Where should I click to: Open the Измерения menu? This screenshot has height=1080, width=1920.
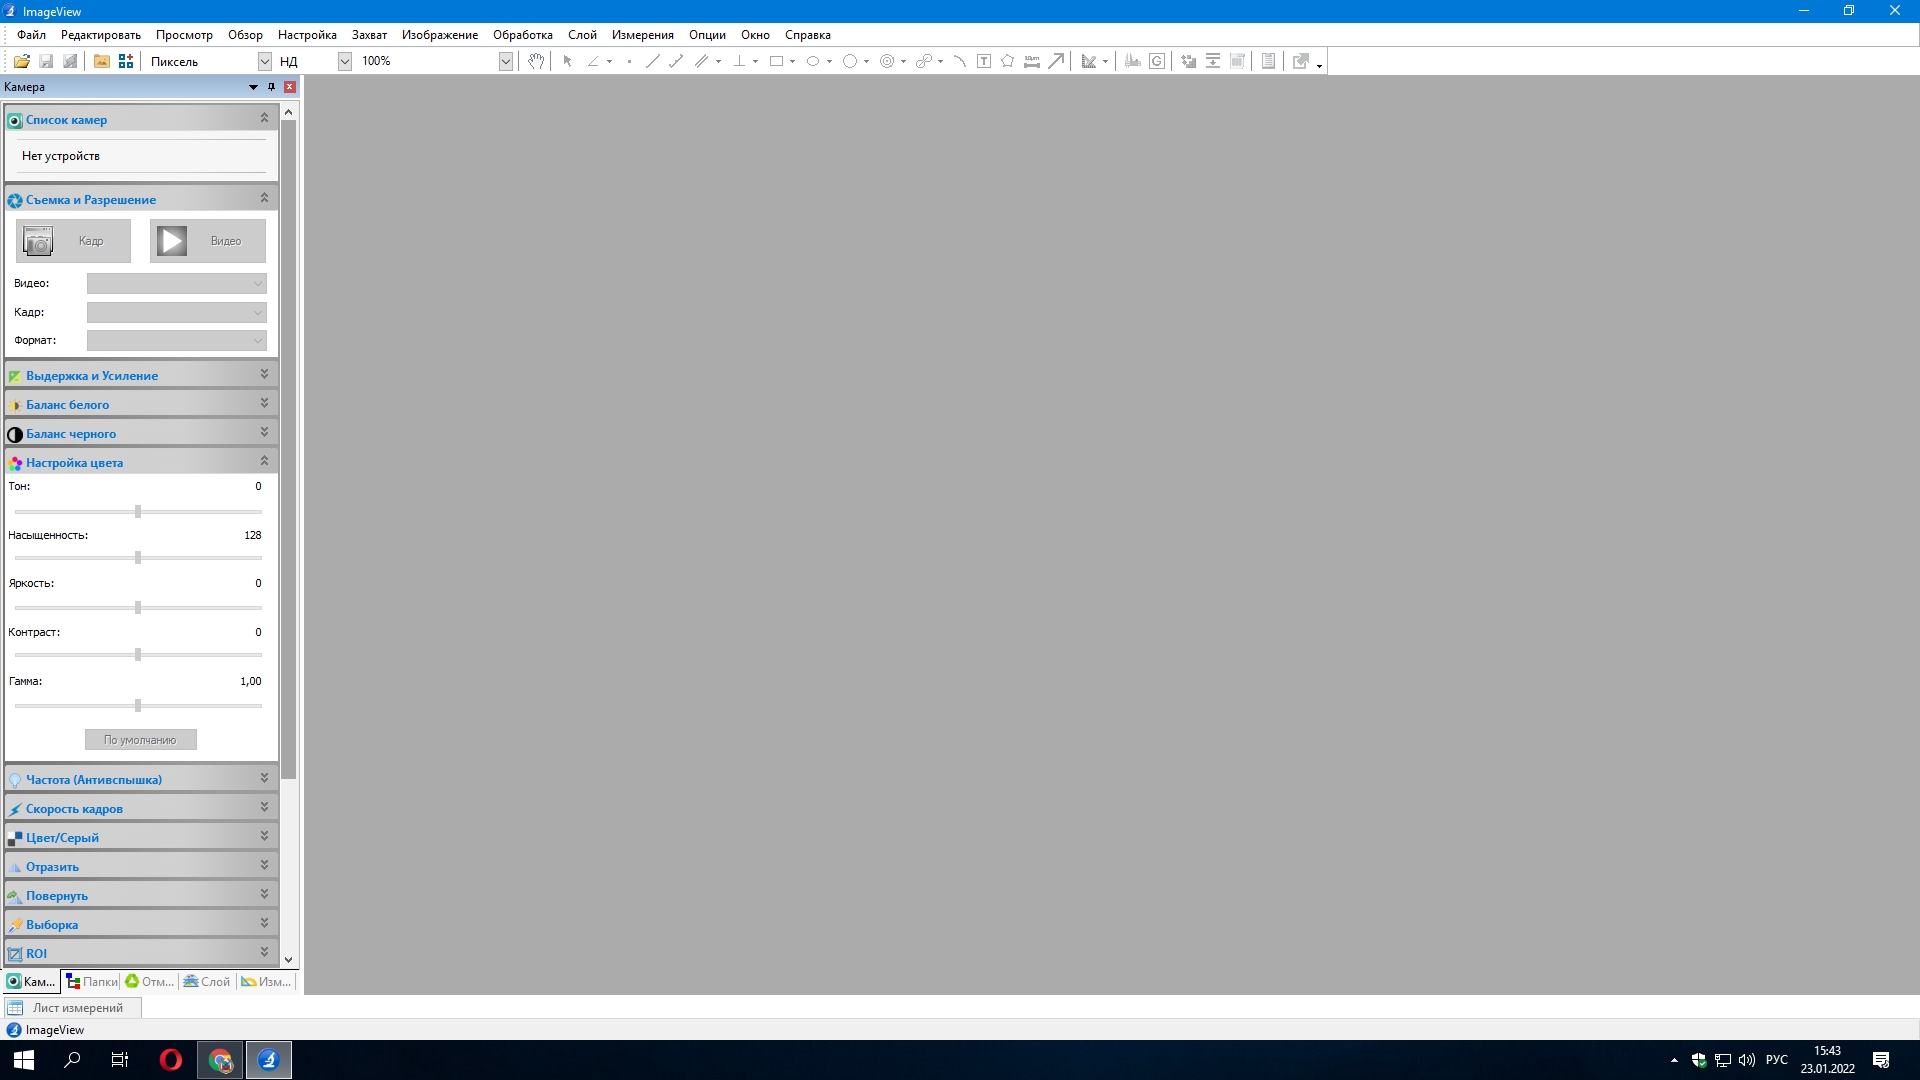coord(642,35)
